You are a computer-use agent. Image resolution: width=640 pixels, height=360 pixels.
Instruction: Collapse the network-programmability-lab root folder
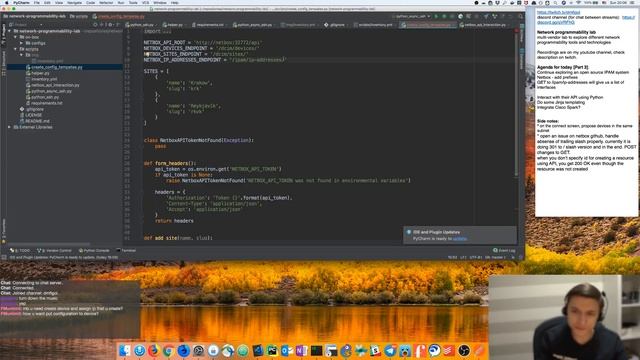coord(10,31)
